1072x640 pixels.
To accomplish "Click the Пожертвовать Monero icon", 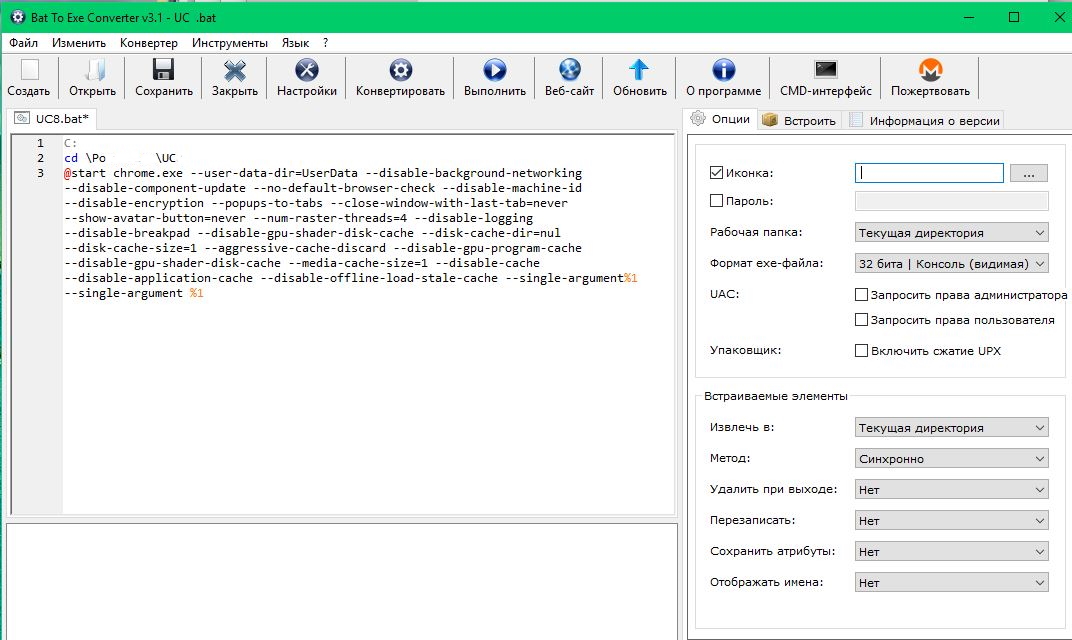I will tap(930, 70).
